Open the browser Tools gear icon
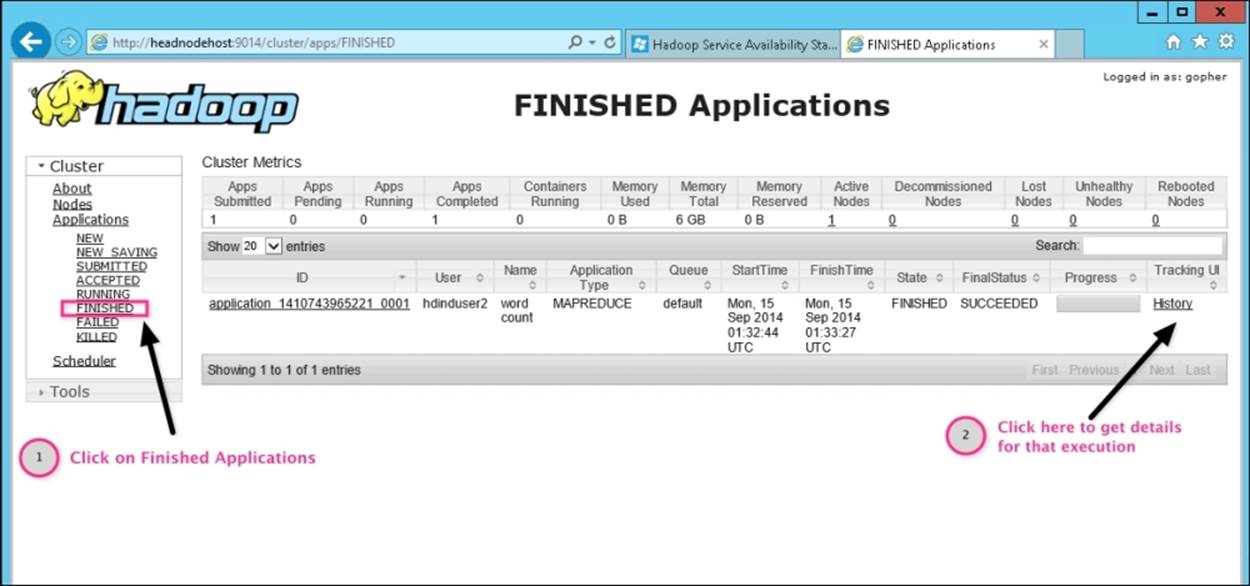The image size is (1250, 586). (1224, 42)
